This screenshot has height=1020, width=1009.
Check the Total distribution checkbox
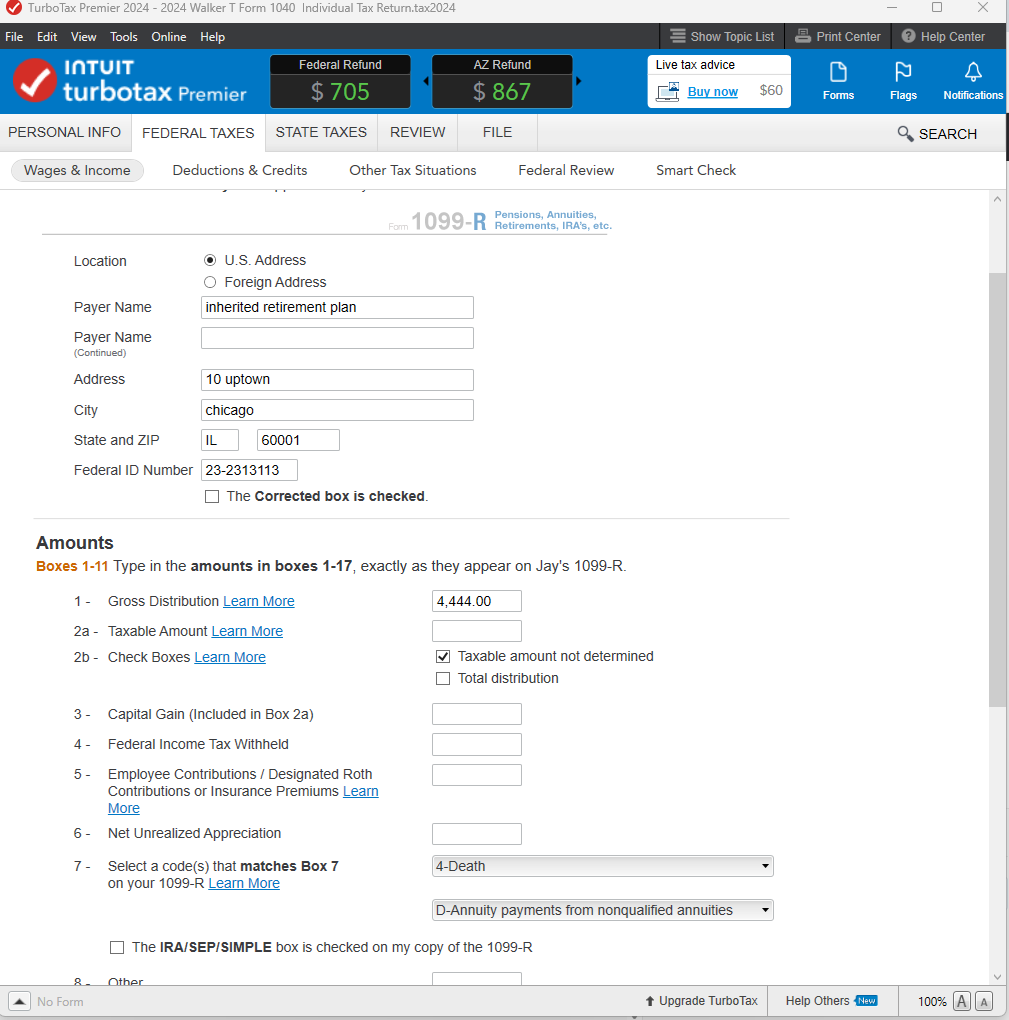(442, 678)
